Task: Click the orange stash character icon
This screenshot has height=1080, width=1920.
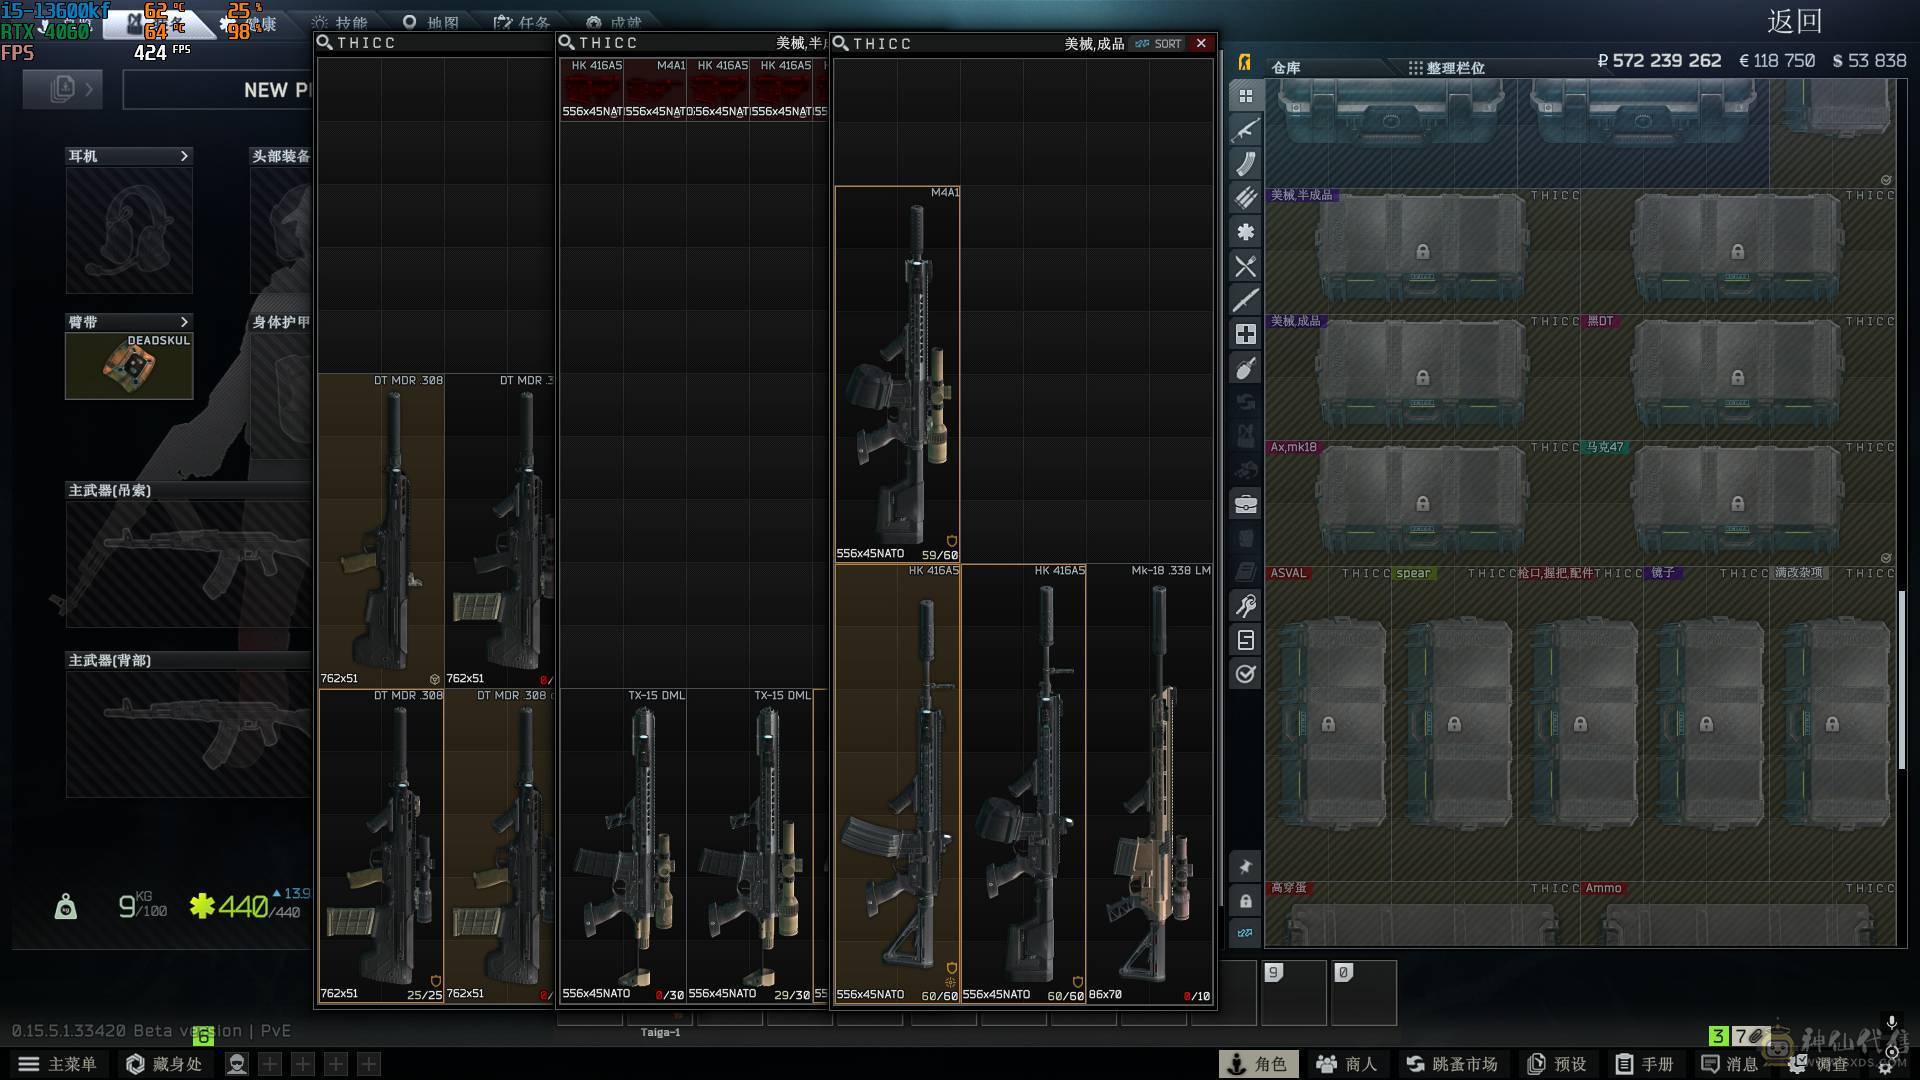Action: pyautogui.click(x=1244, y=62)
